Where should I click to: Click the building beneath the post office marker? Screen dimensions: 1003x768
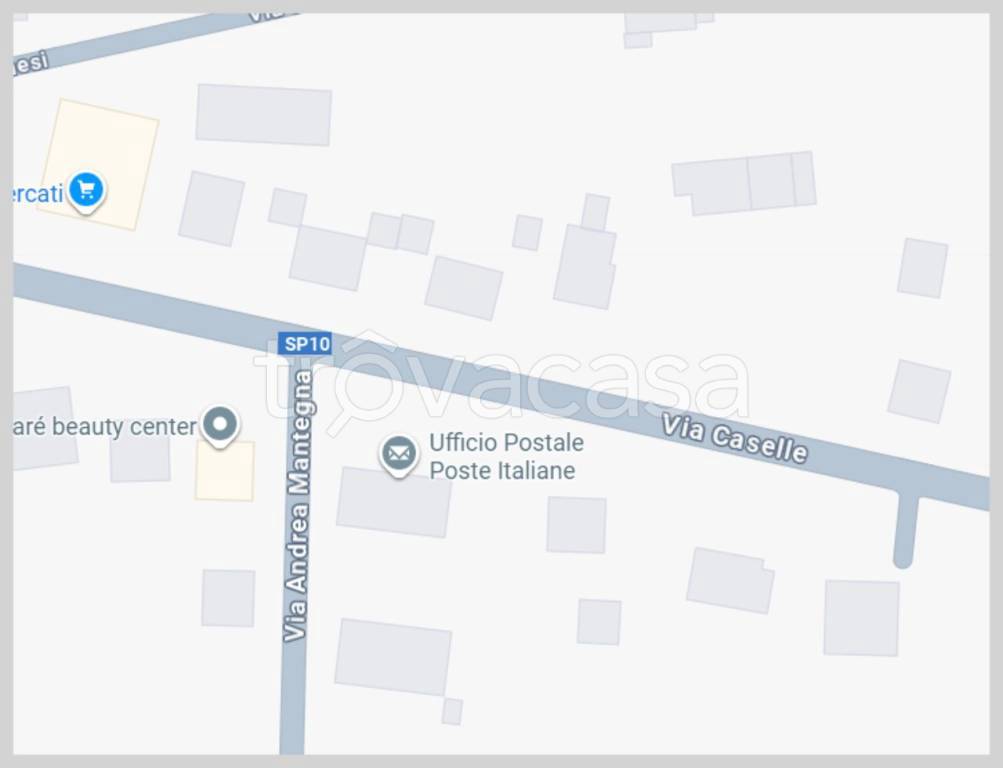[394, 503]
